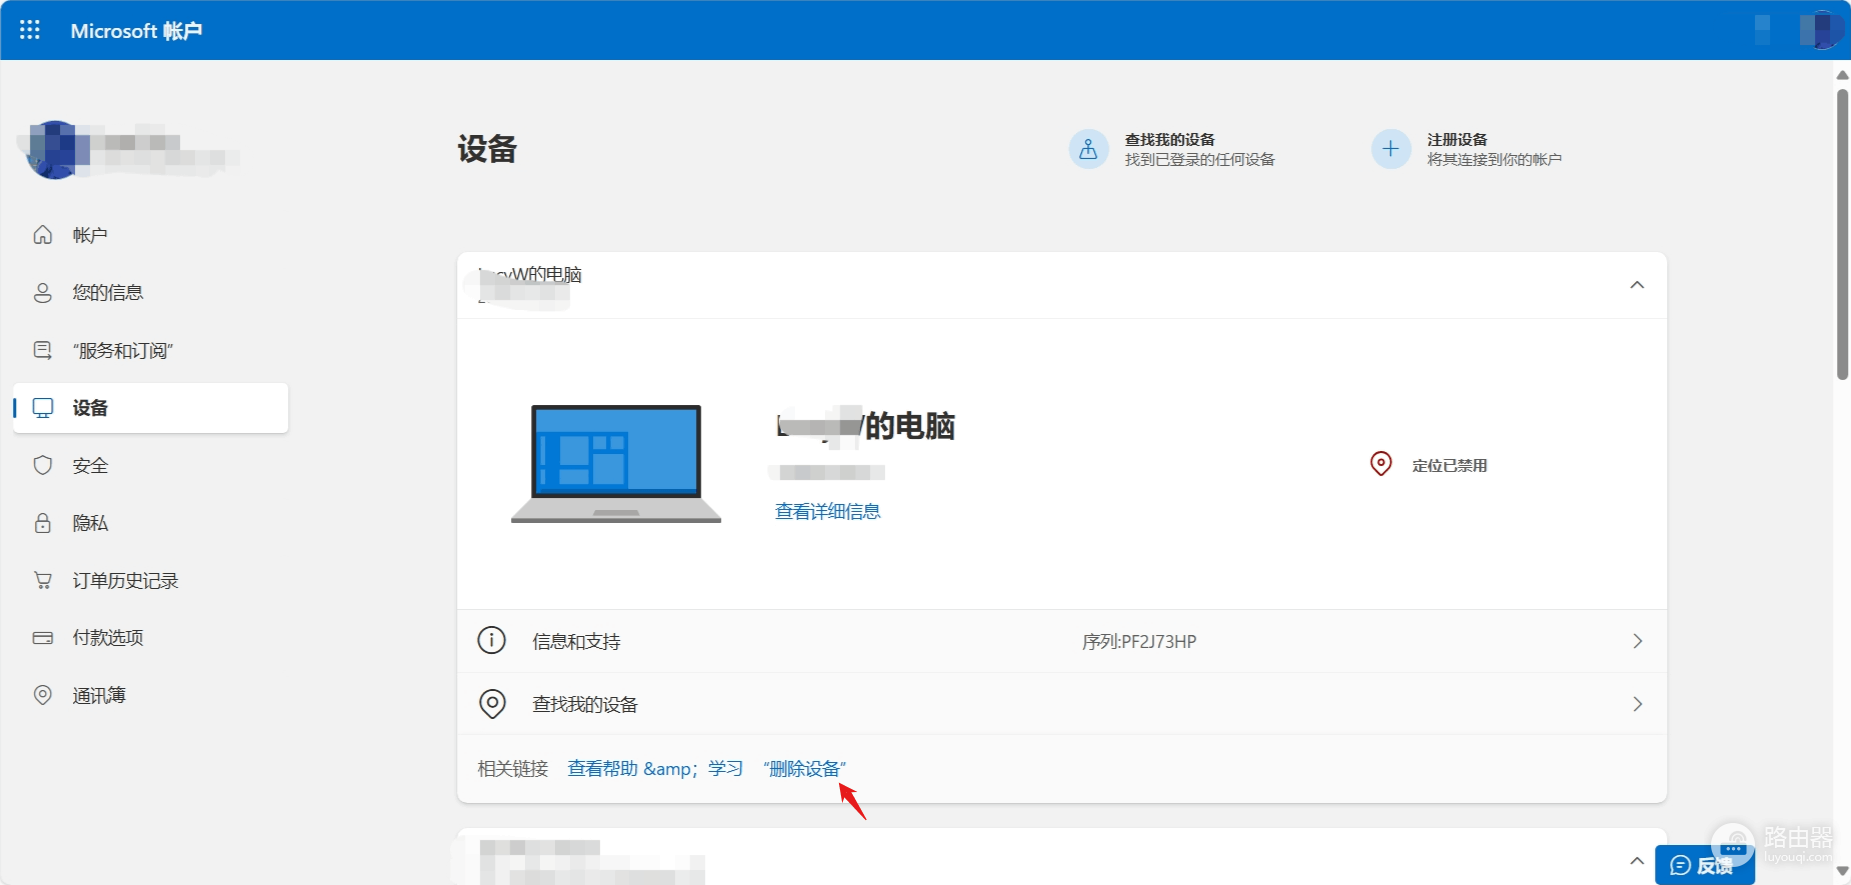Open 查看详细信息 link
This screenshot has height=885, width=1851.
pos(828,512)
